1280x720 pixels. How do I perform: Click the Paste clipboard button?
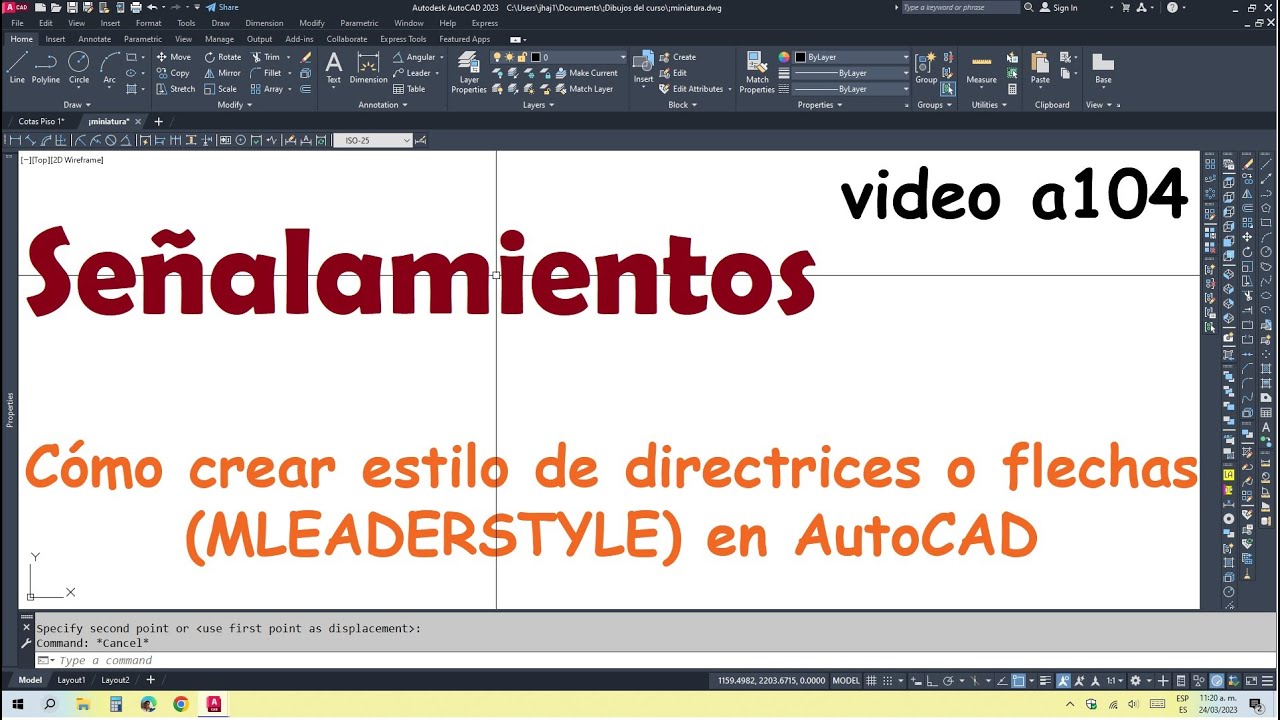click(1040, 68)
